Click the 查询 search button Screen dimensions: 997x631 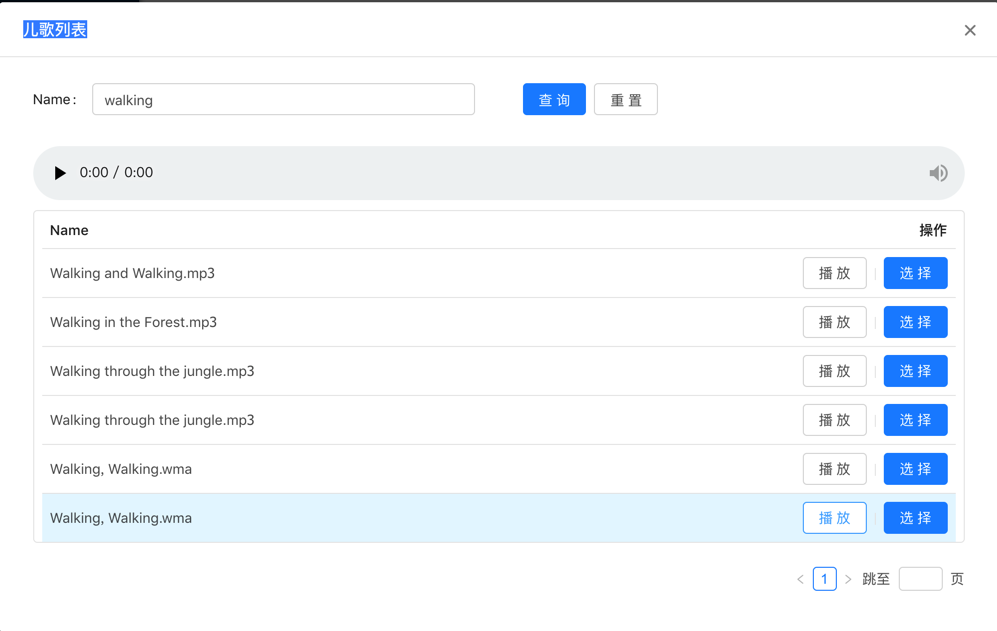click(554, 100)
